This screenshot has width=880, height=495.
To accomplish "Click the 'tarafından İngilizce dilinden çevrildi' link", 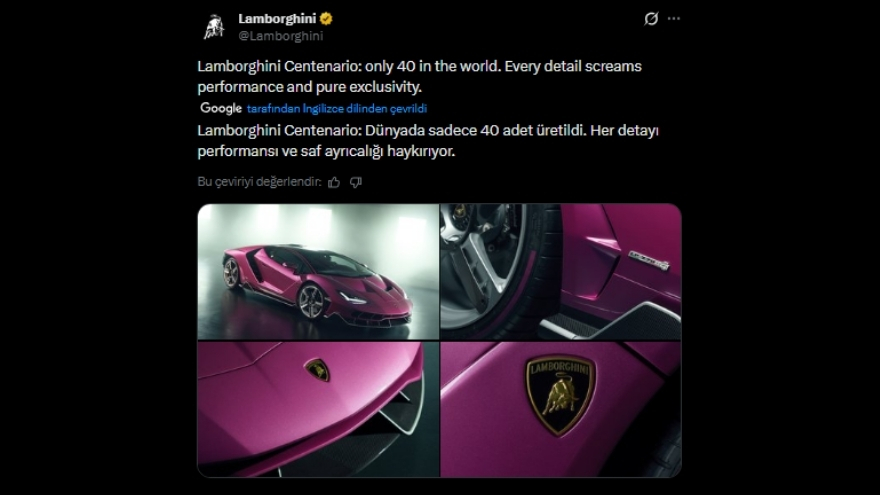I will click(x=337, y=108).
